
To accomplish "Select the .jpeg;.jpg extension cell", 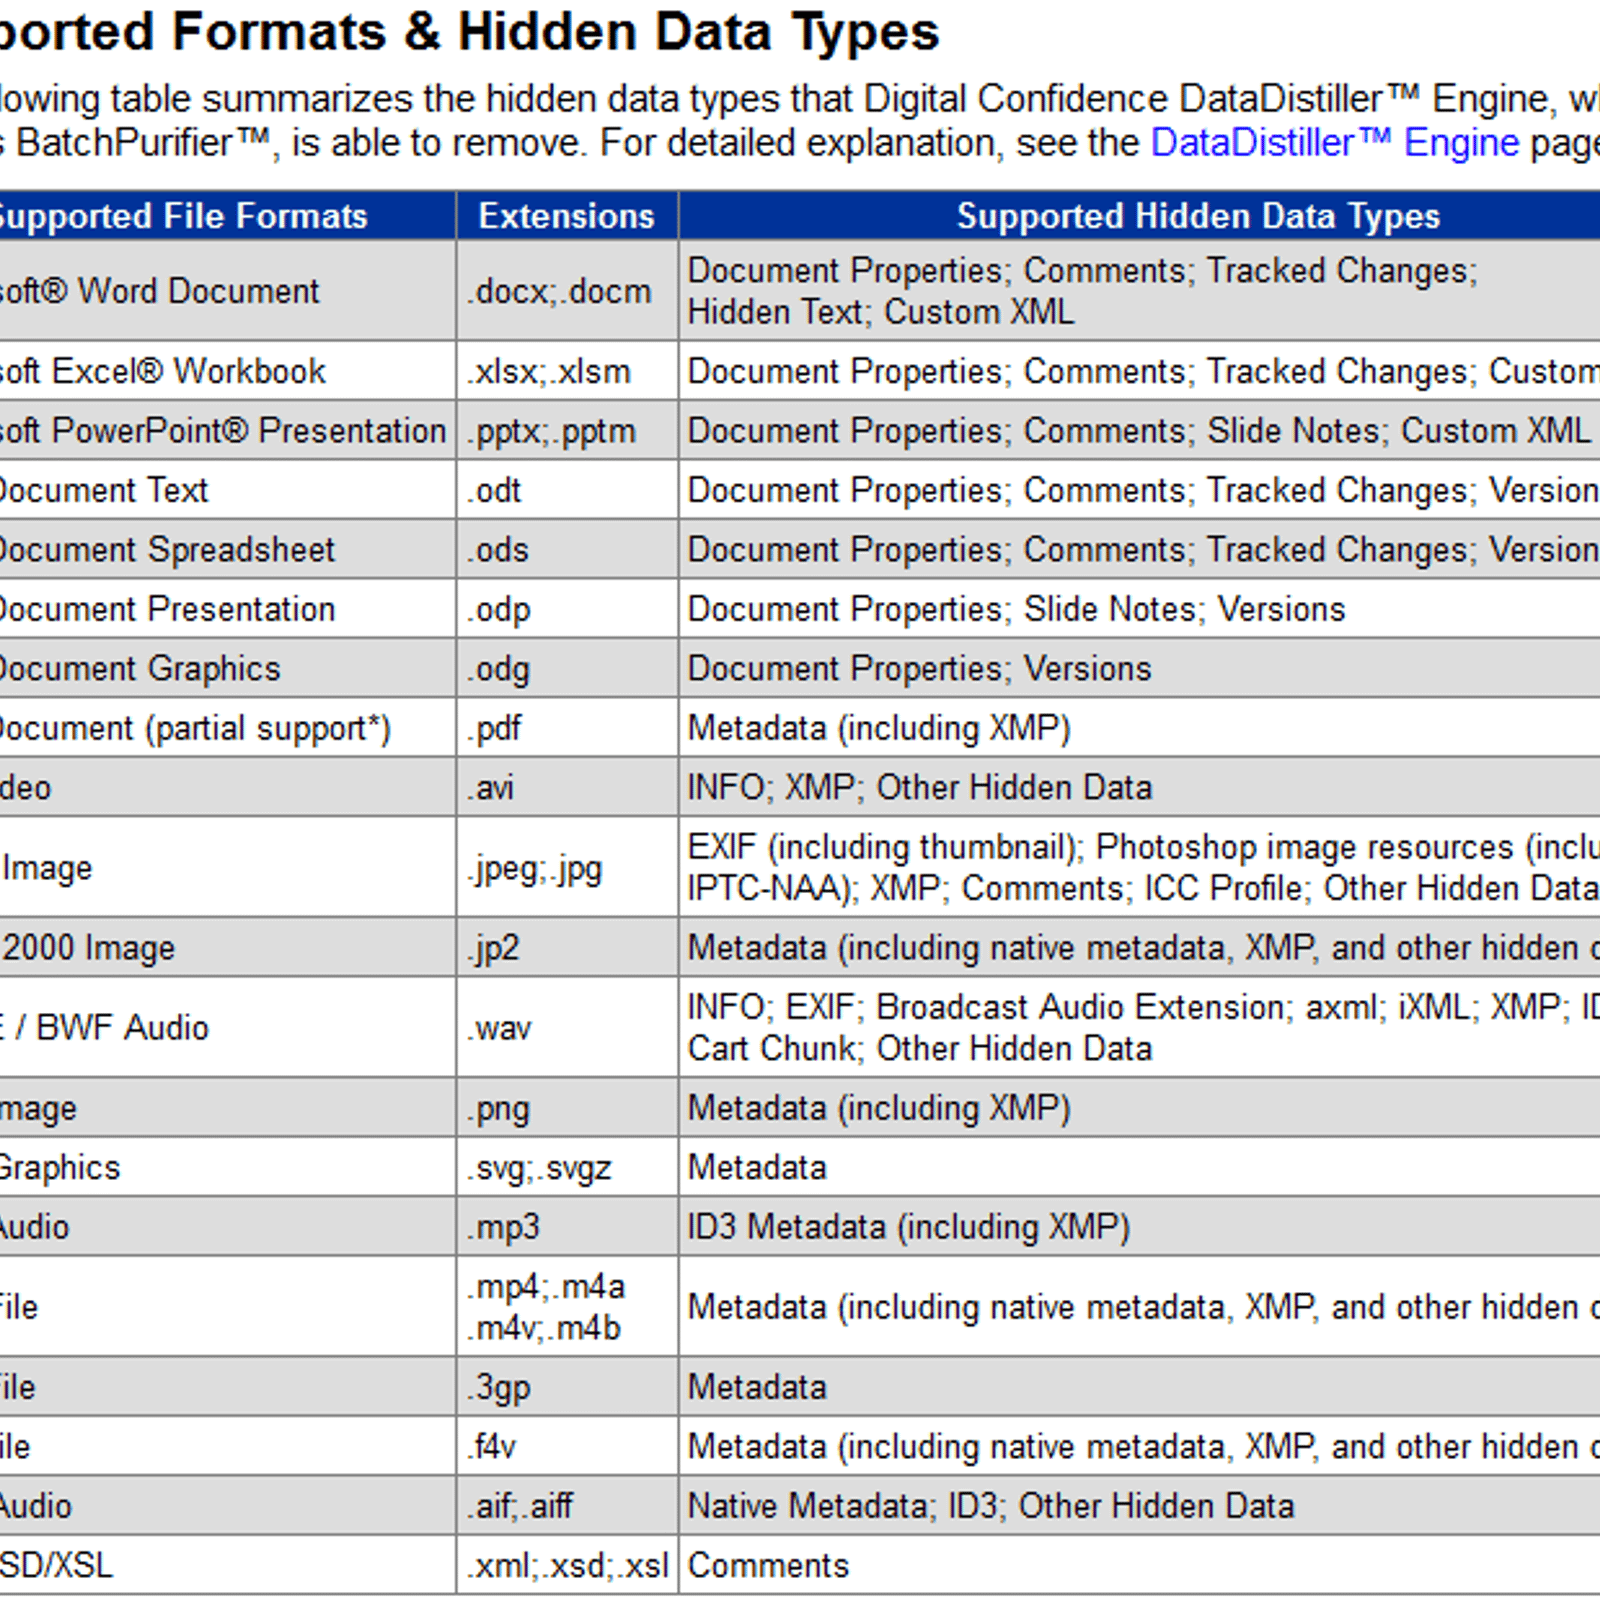I will click(567, 867).
